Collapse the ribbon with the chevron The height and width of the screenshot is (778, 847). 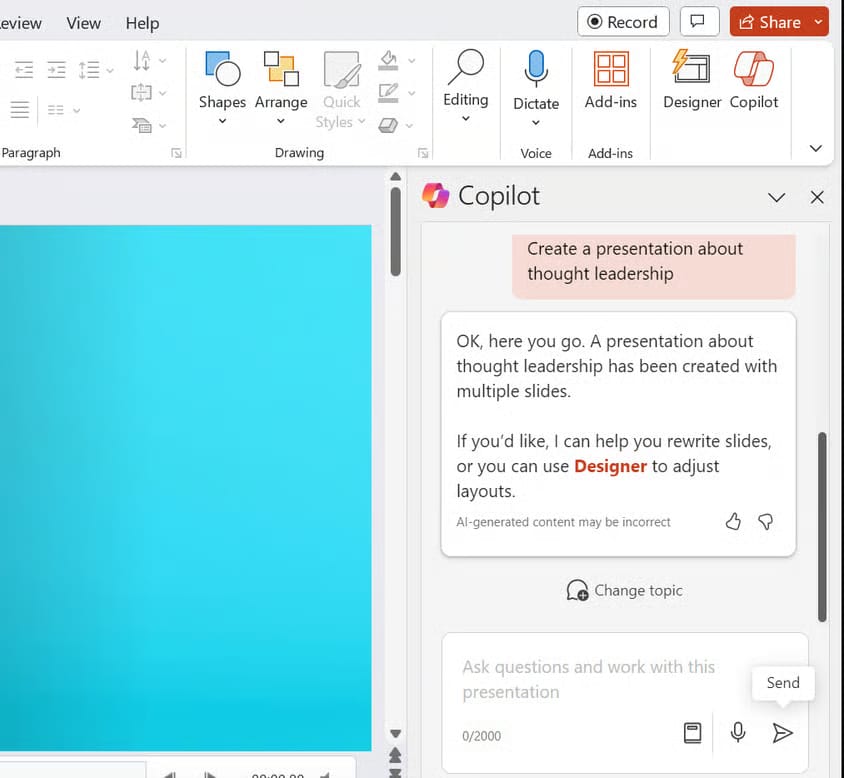(816, 148)
